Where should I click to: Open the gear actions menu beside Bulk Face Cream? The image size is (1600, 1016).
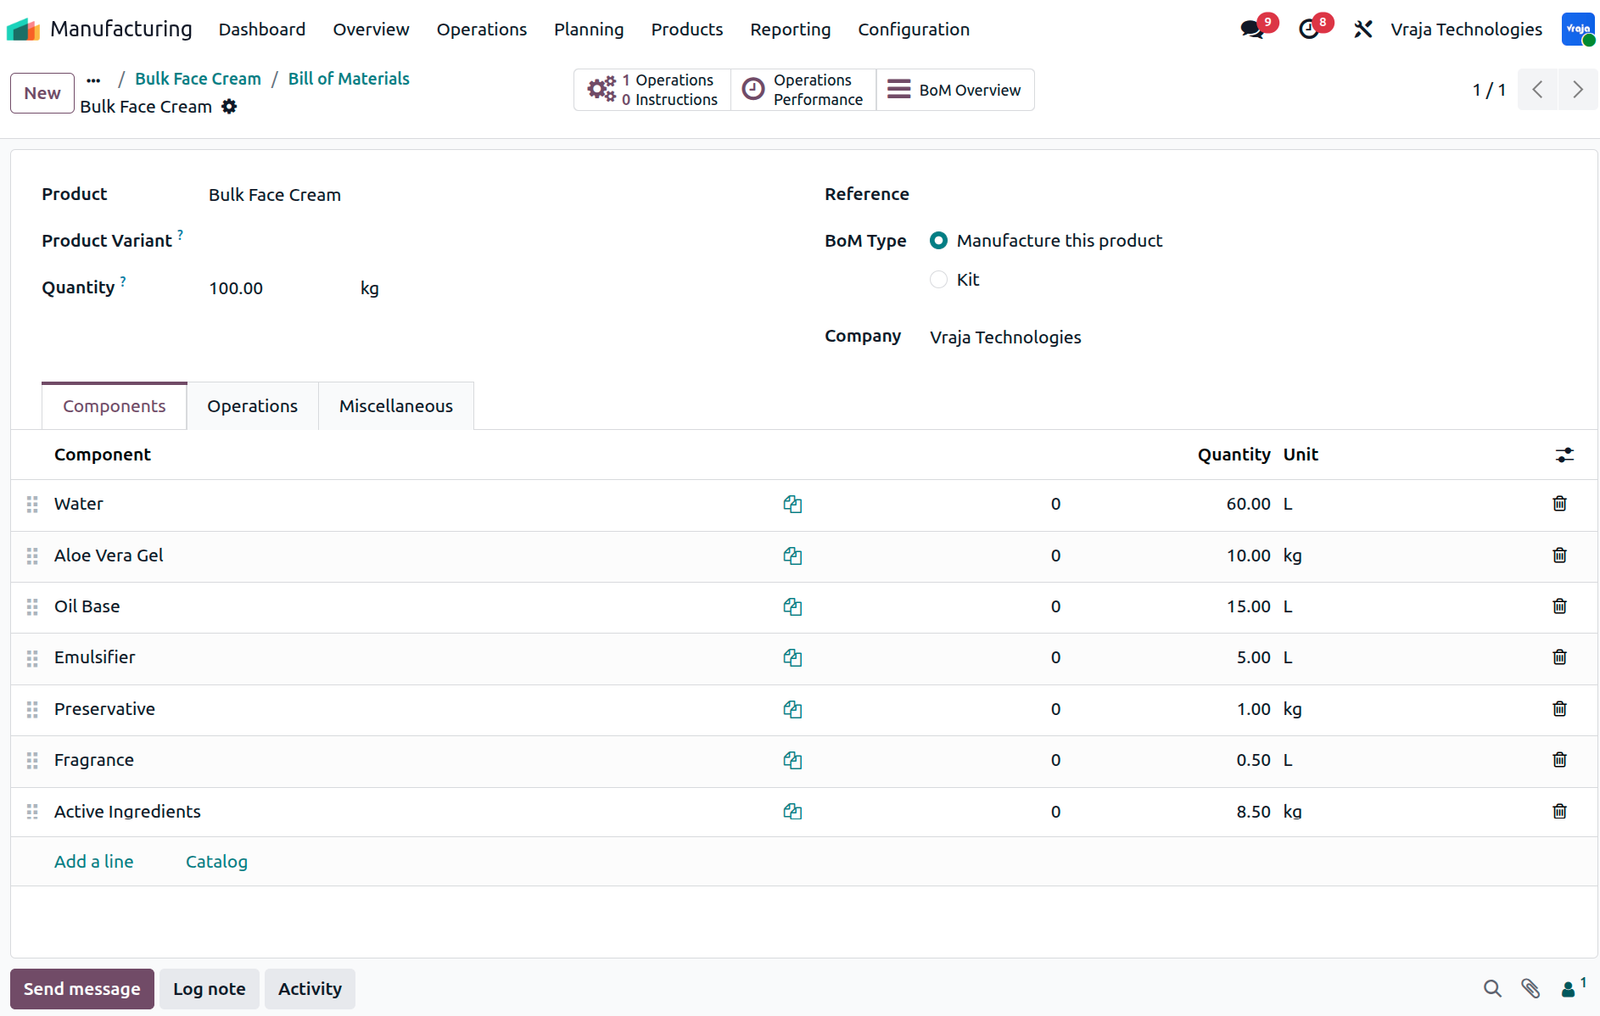229,106
